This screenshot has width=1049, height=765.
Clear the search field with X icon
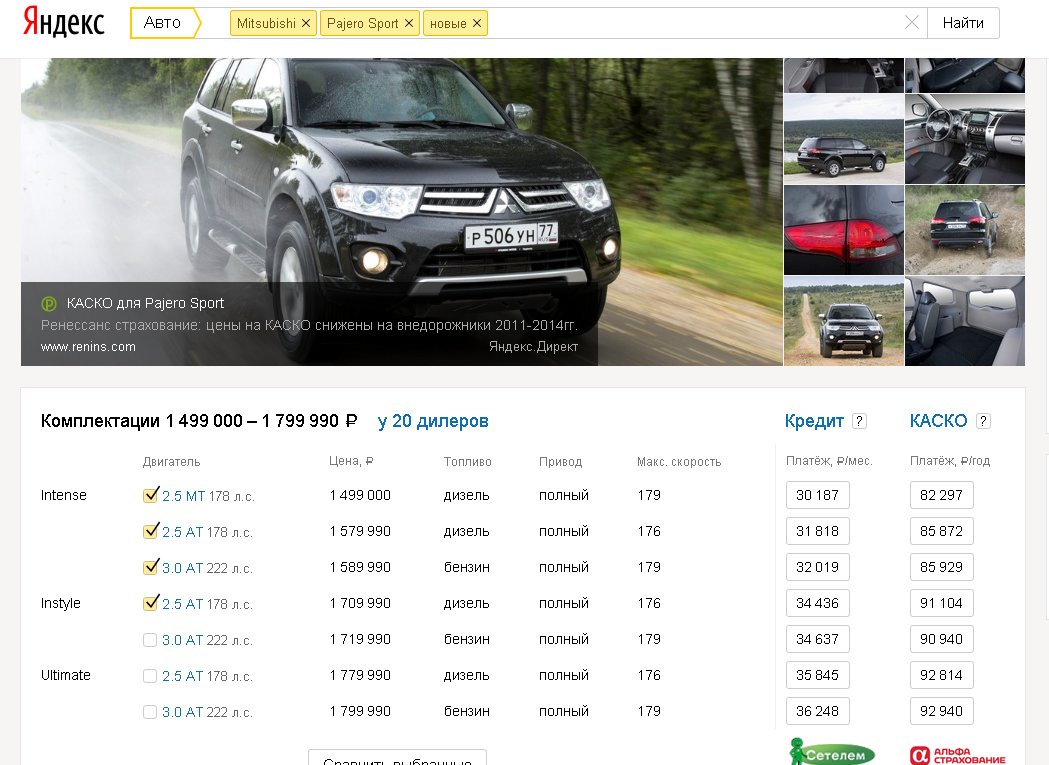point(911,23)
